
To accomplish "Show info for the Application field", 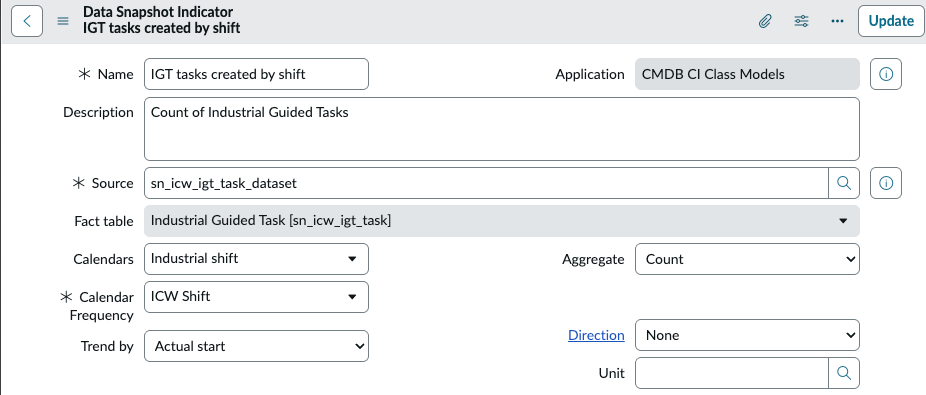I will point(886,74).
